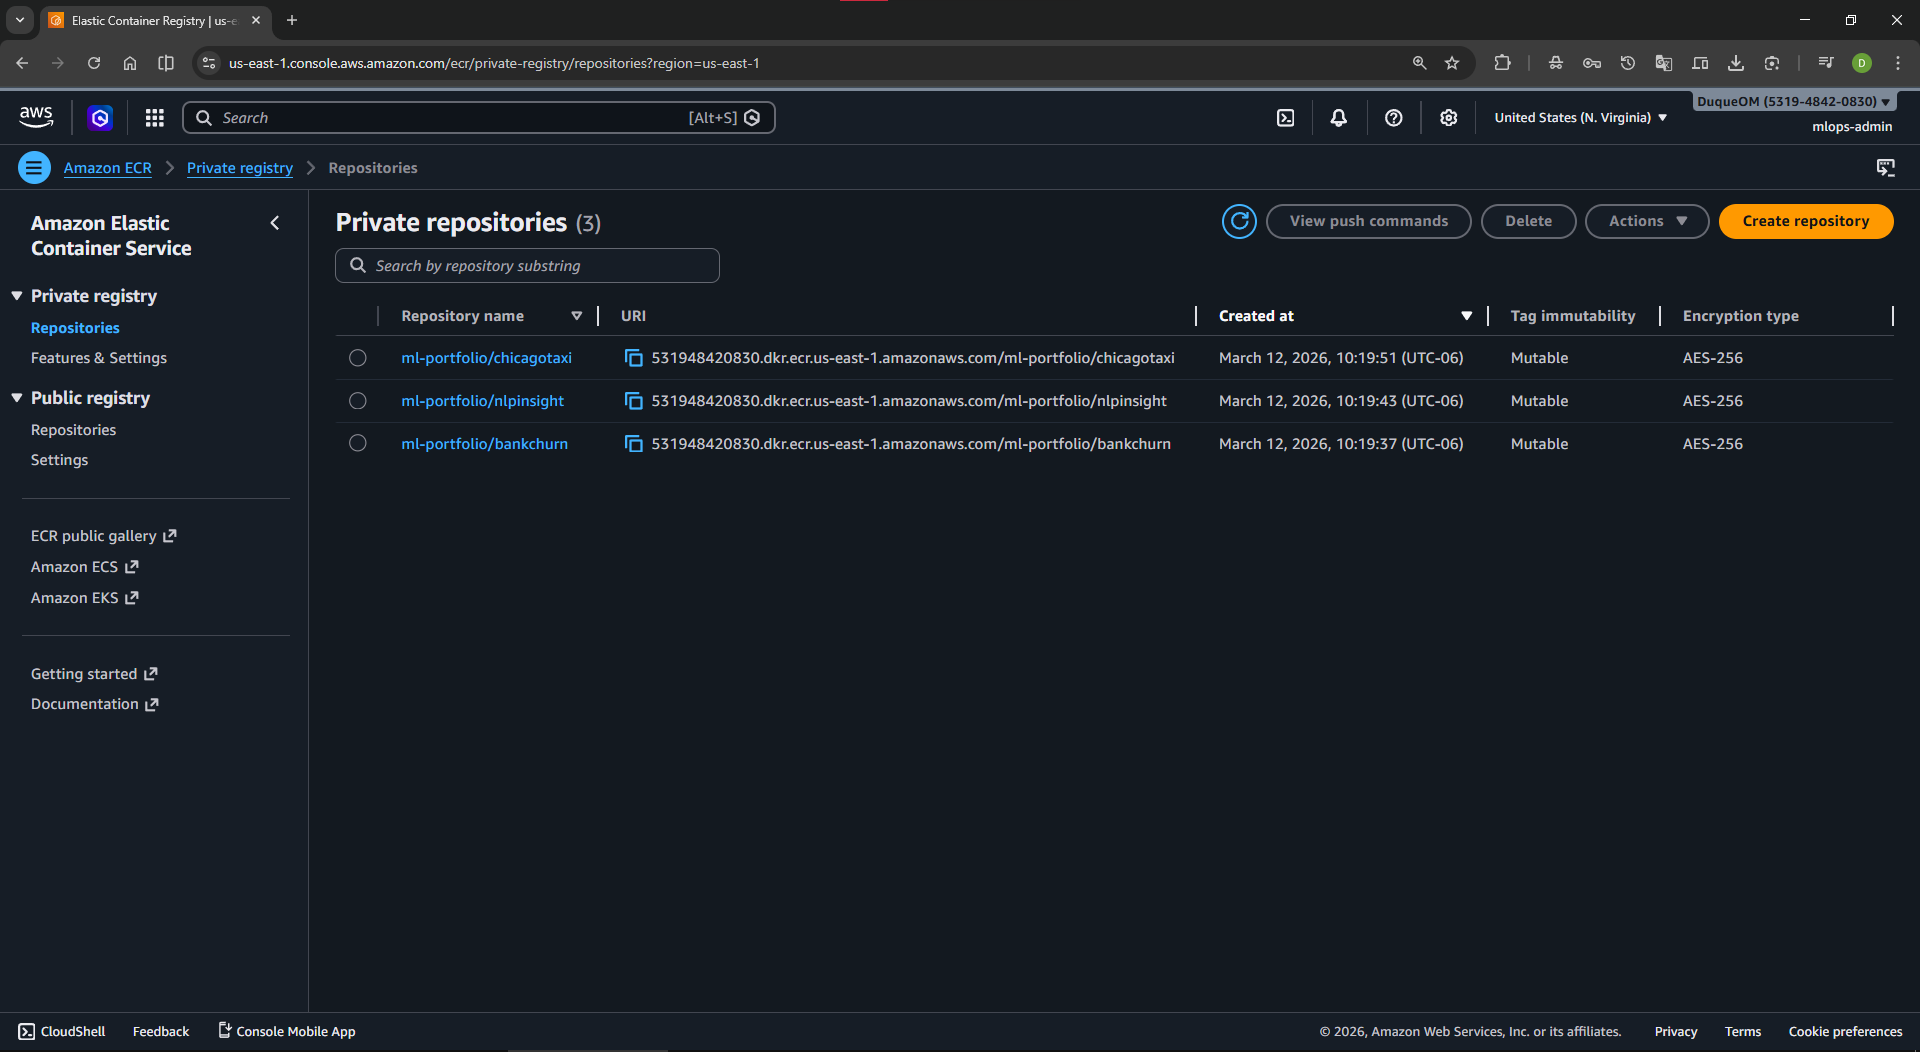Open the ml-portfolio/nlpinsight repository link
1920x1052 pixels.
(482, 401)
